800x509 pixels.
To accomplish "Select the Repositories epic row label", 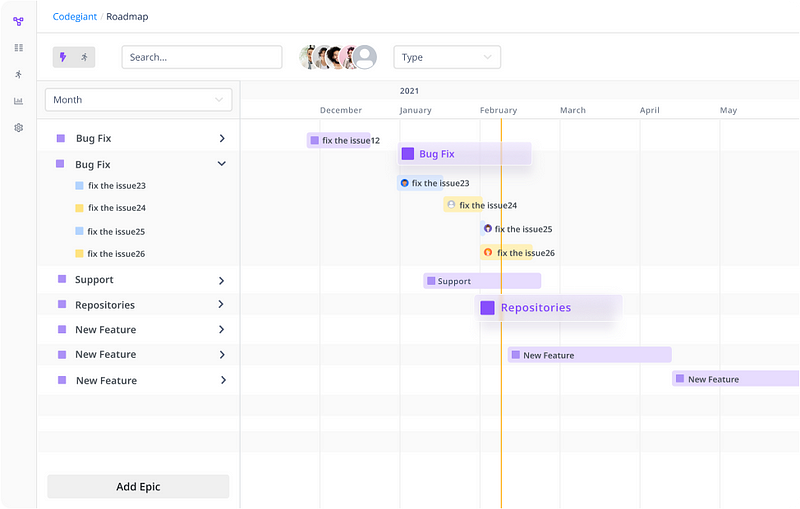I will pos(105,305).
